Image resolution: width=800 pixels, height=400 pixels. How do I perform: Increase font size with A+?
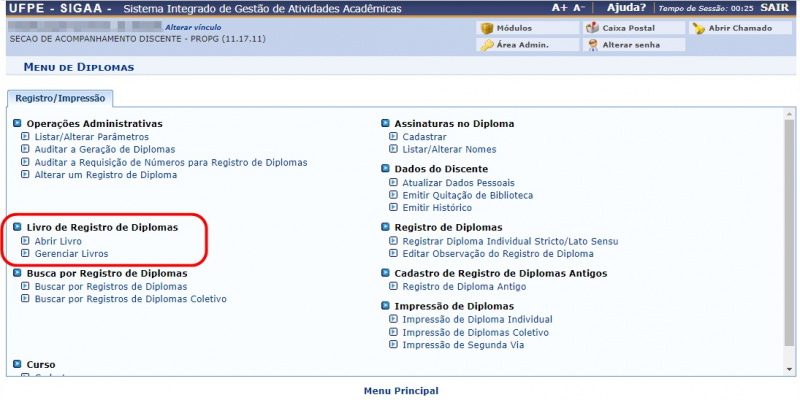(x=559, y=8)
